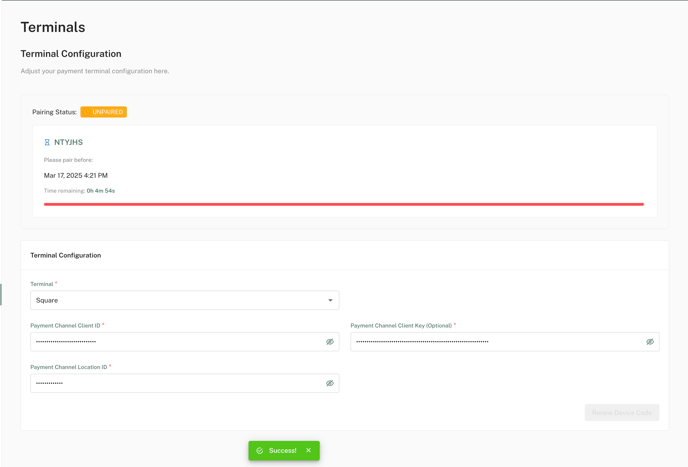Select the NTYJHS pairing code text
688x467 pixels.
pyautogui.click(x=69, y=143)
